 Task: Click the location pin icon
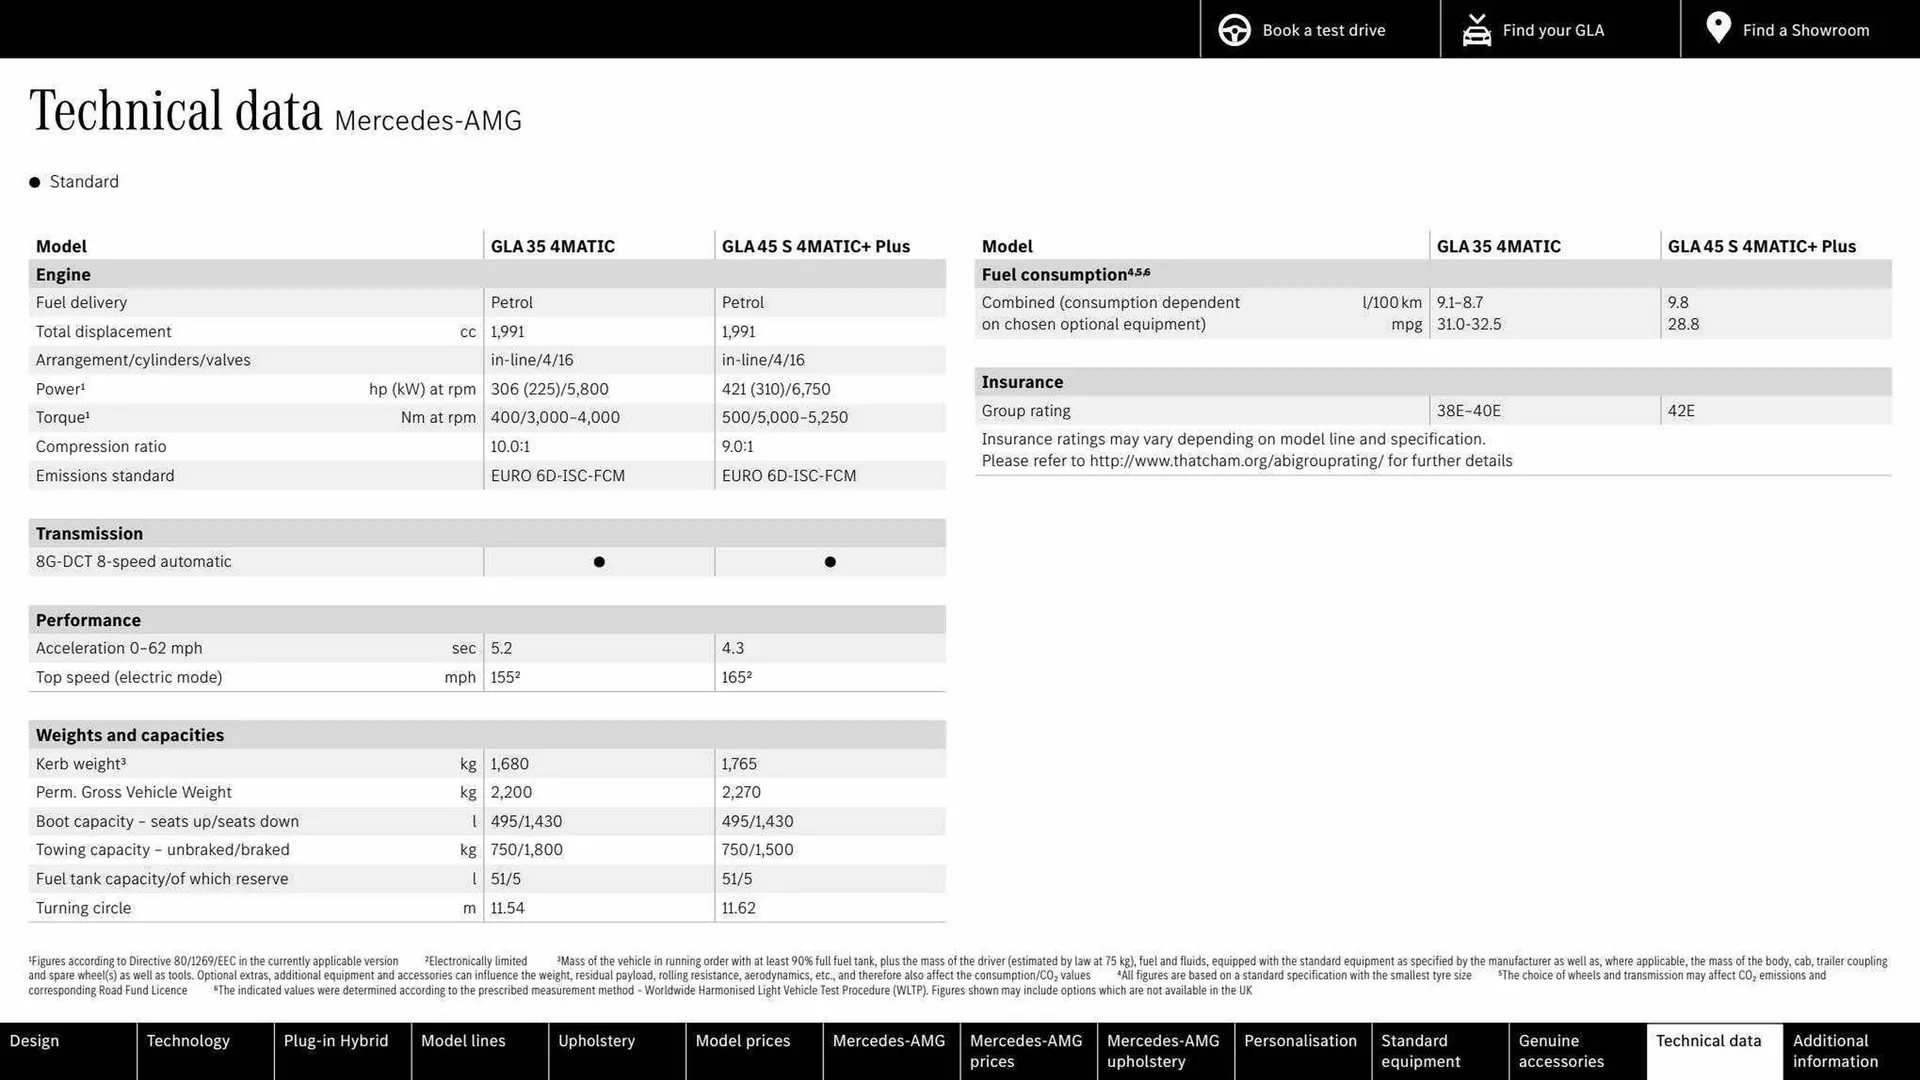tap(1718, 28)
